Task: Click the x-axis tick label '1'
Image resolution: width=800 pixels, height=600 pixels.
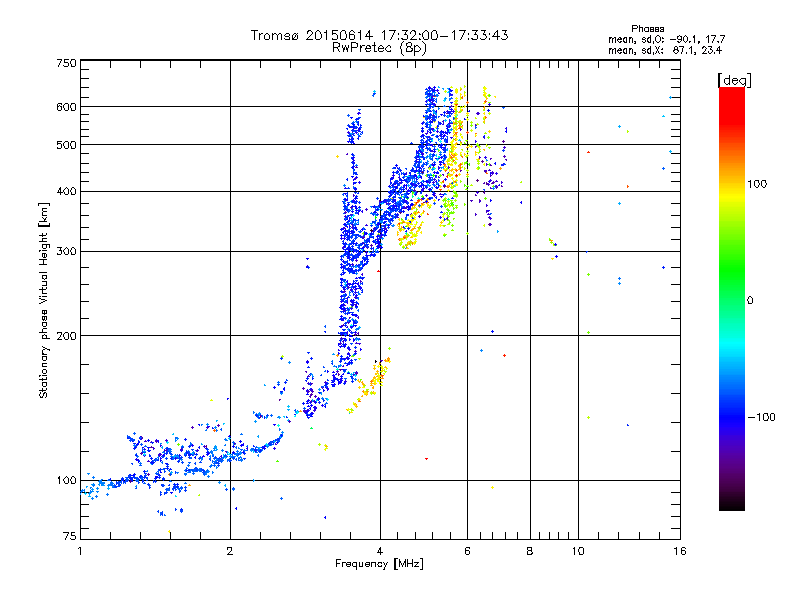Action: click(x=80, y=551)
